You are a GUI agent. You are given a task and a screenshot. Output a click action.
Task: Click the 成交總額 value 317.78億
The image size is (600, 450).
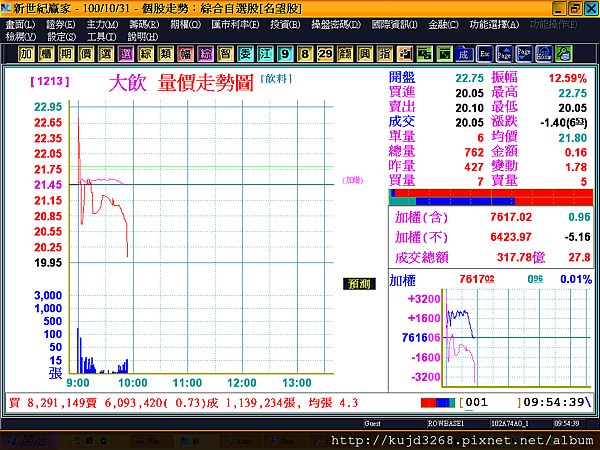(x=521, y=258)
